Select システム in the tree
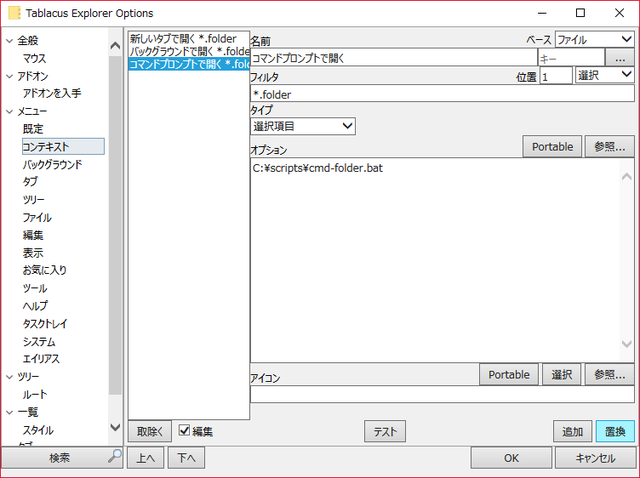 (x=39, y=341)
